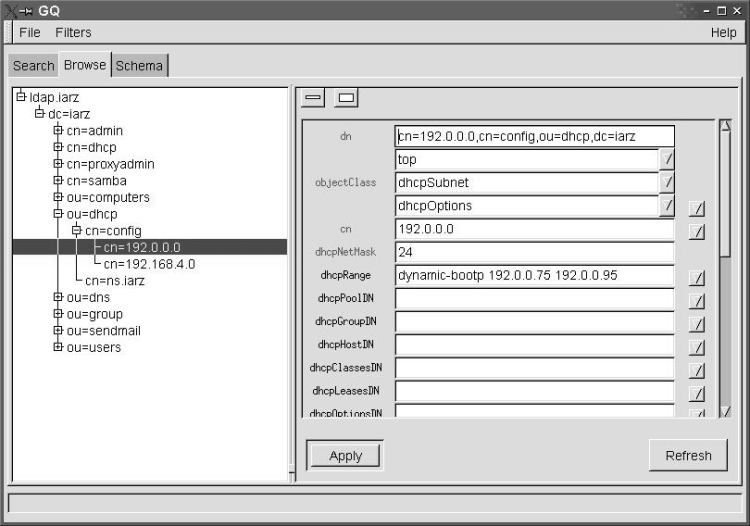The width and height of the screenshot is (750, 526).
Task: Click the arrow button beside the dhcpRange row
Action: (x=697, y=278)
